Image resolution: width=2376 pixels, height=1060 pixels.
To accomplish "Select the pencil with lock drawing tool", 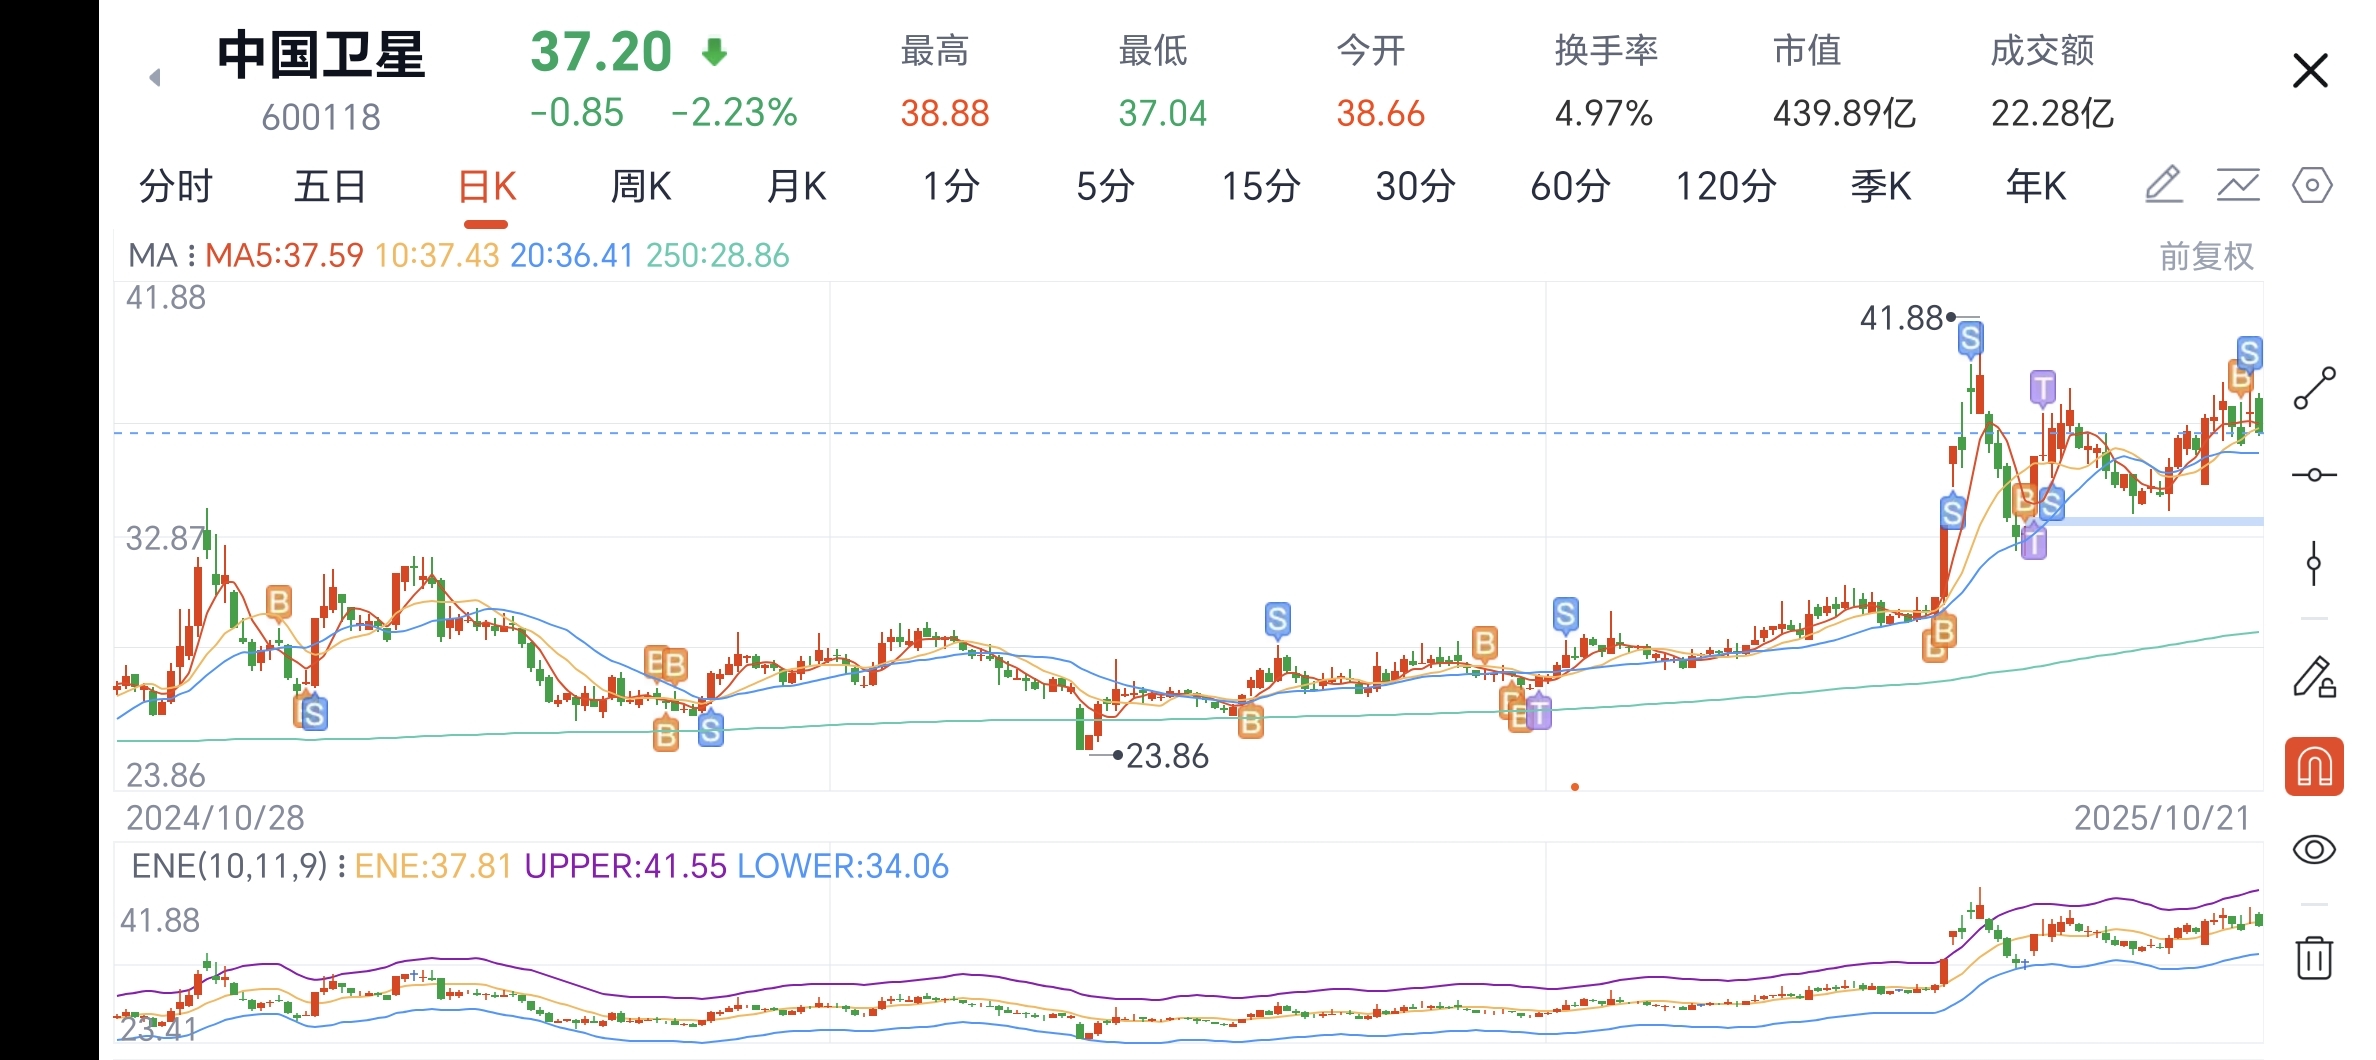I will 2314,676.
